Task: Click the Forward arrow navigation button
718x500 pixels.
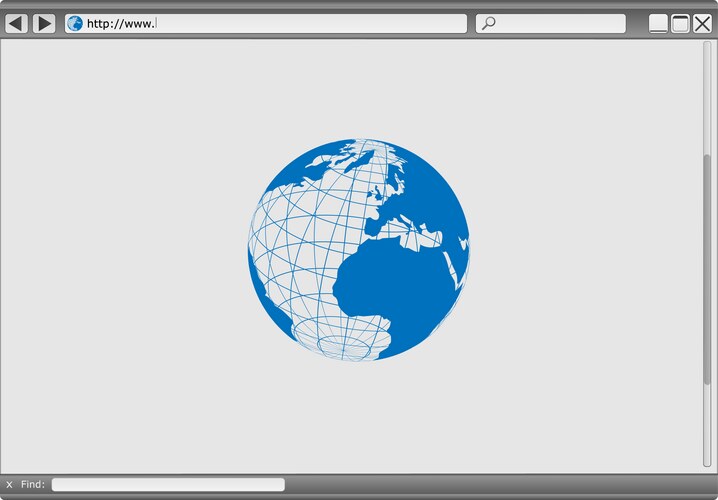Action: [x=44, y=23]
